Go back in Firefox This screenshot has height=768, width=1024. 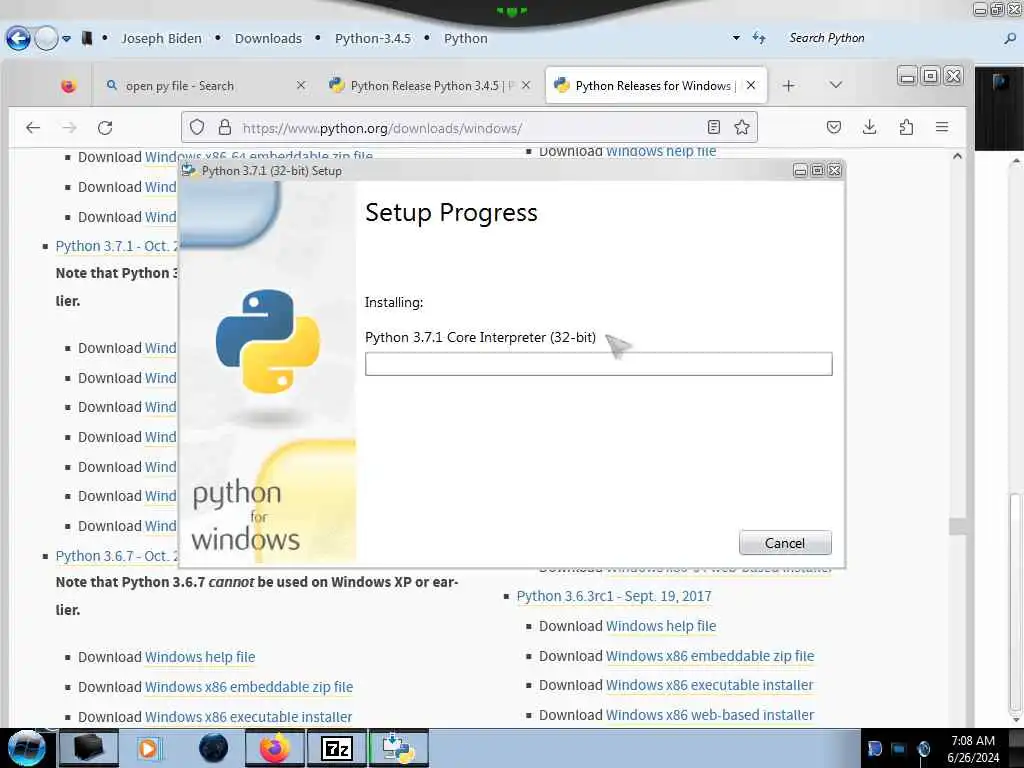[33, 127]
